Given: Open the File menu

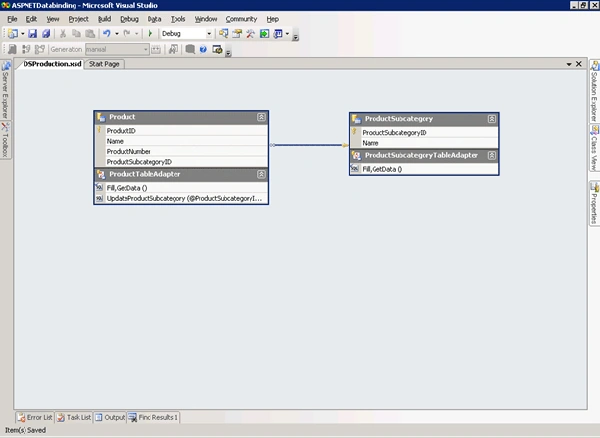Looking at the screenshot, I should (x=12, y=19).
